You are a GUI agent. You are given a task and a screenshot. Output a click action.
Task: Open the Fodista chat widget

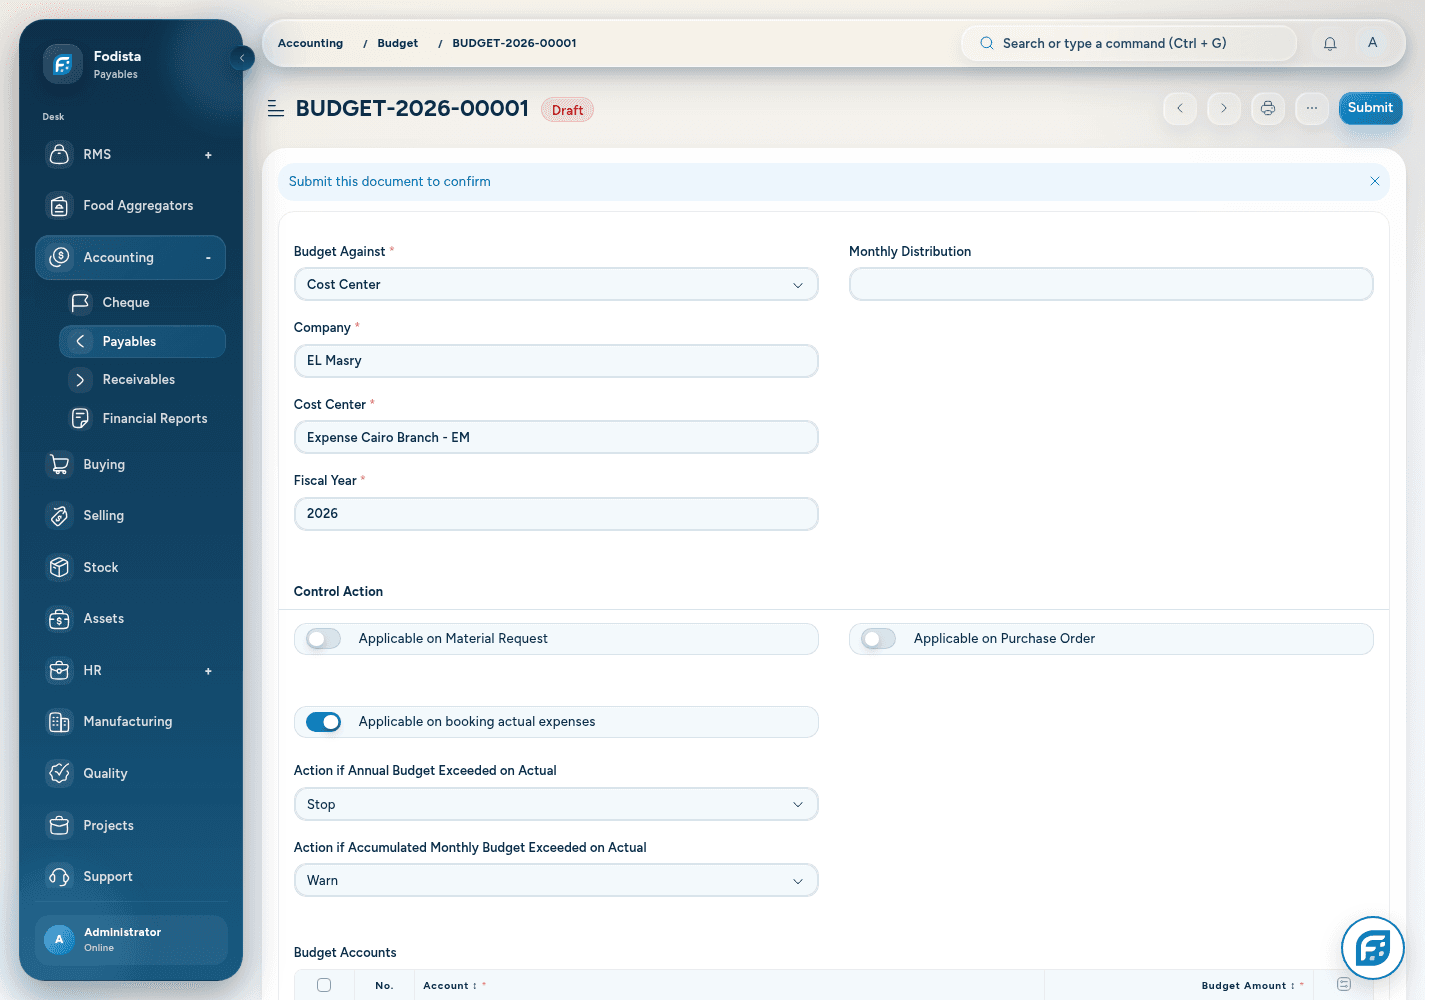click(1373, 948)
